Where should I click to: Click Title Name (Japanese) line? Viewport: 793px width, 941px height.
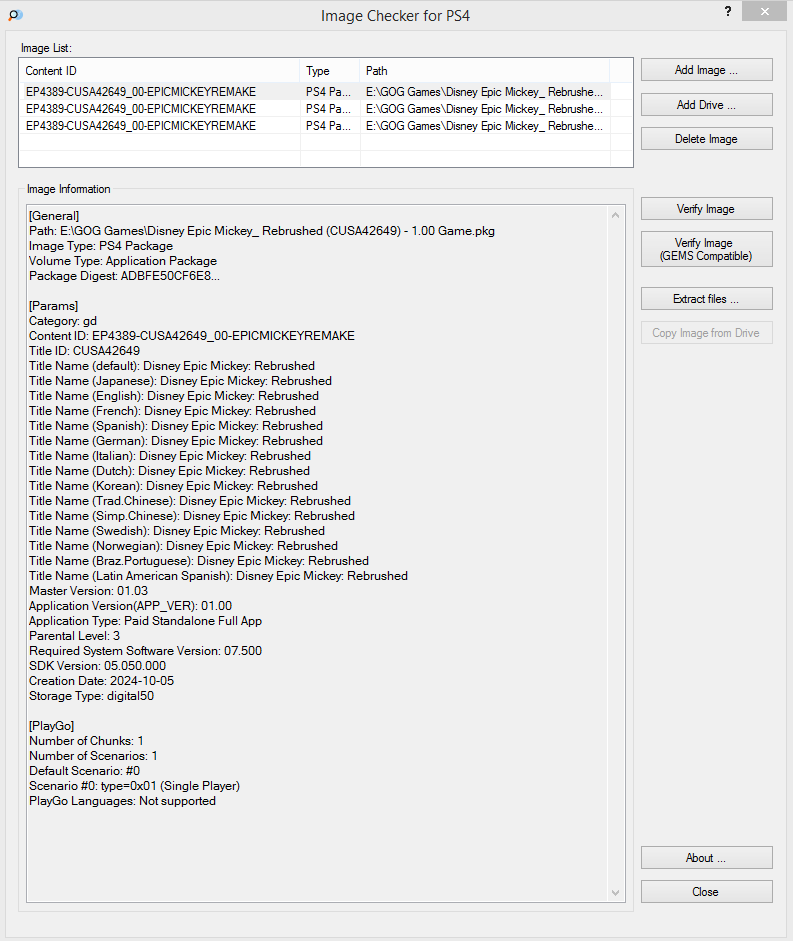180,381
